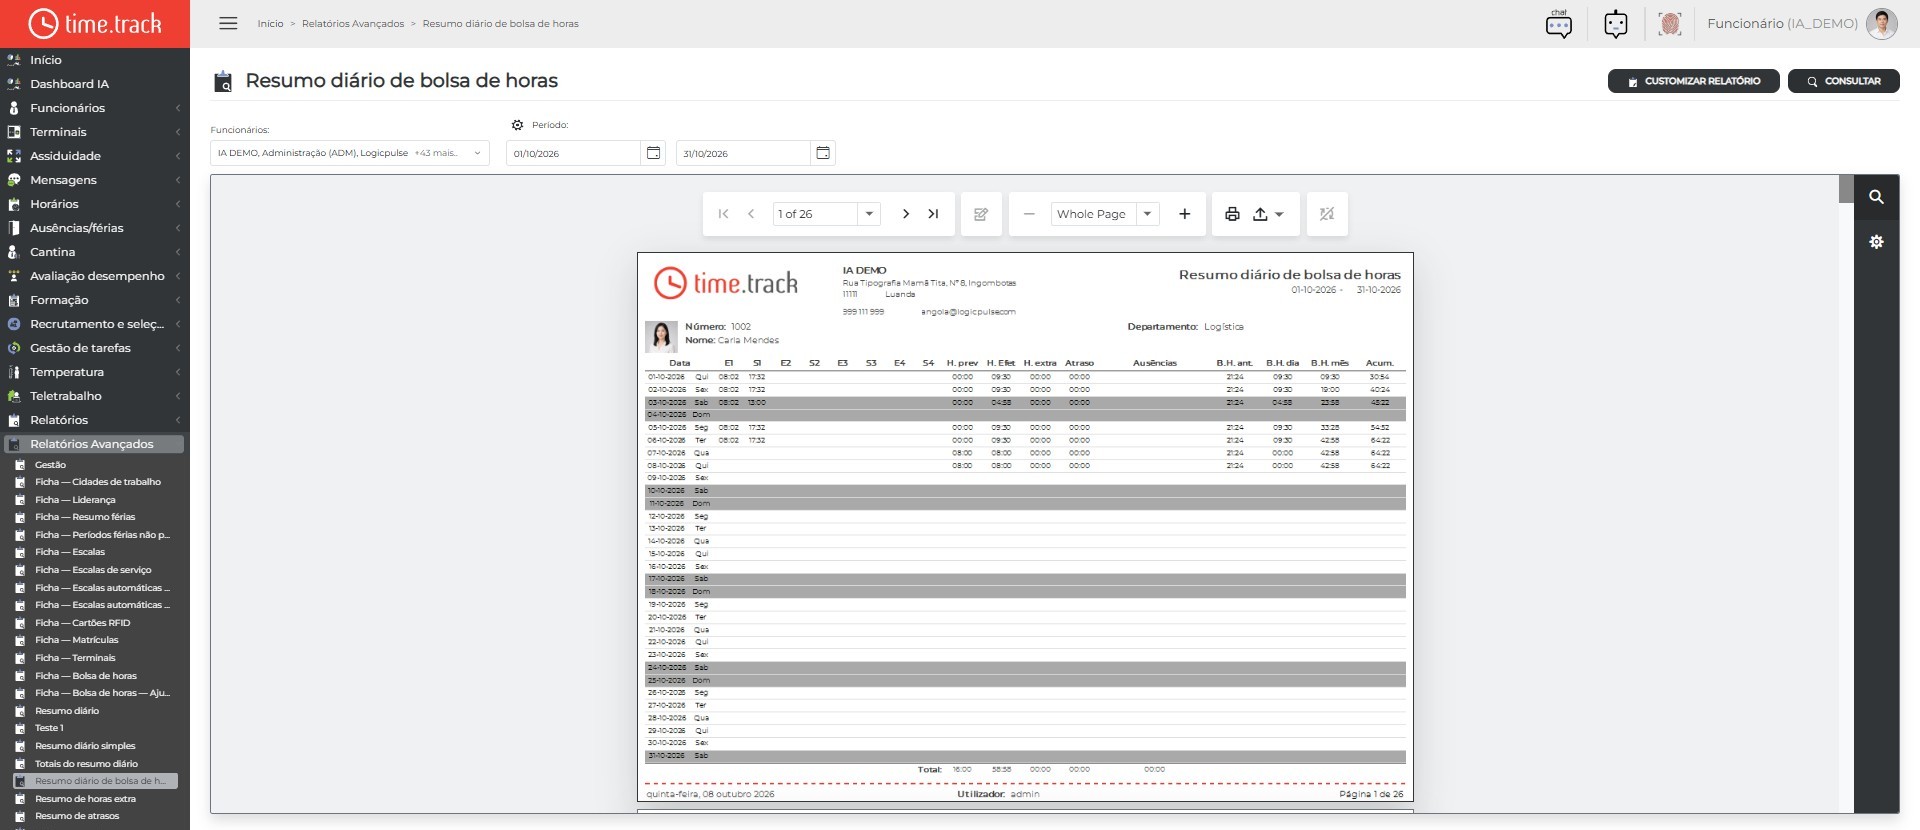Open Whole Page zoom dropdown
1920x830 pixels.
[x=1147, y=214]
